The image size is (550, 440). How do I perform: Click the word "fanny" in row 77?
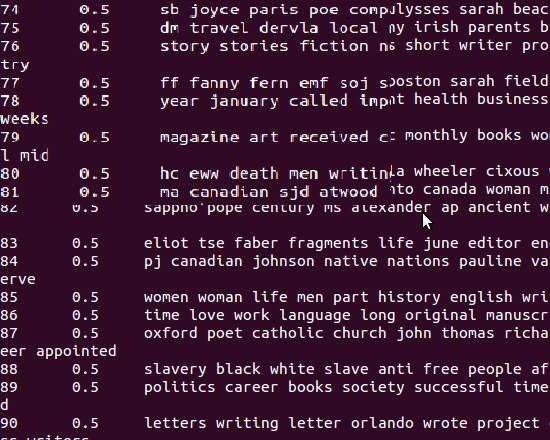(x=215, y=84)
